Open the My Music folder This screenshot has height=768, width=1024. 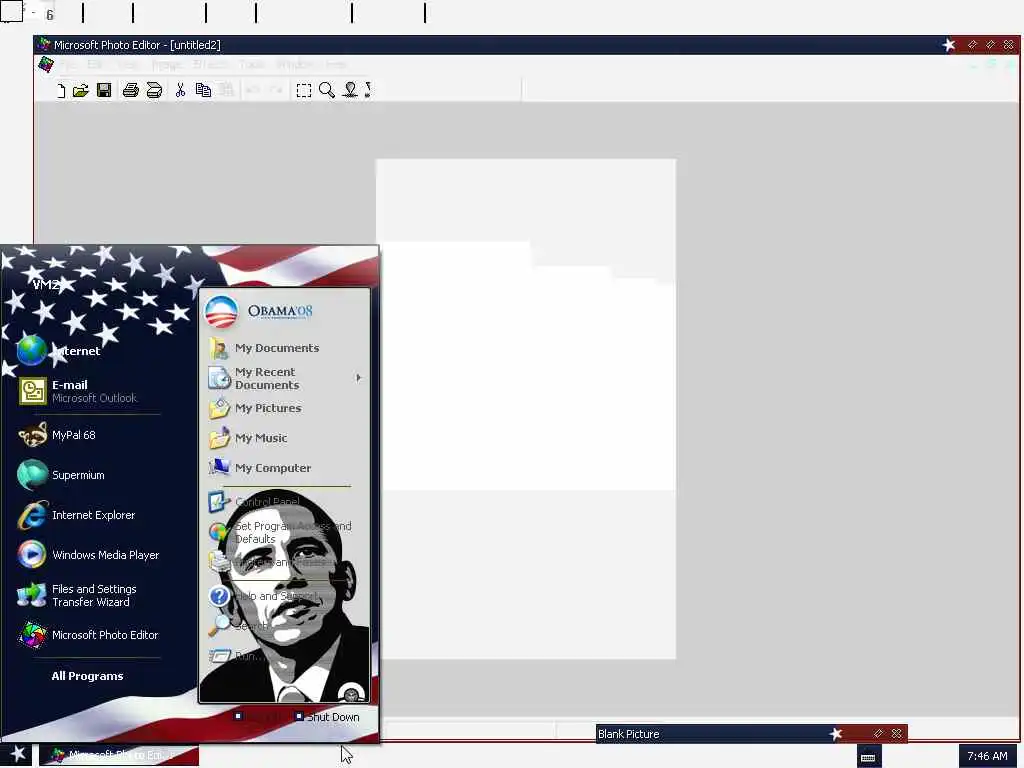click(248, 438)
